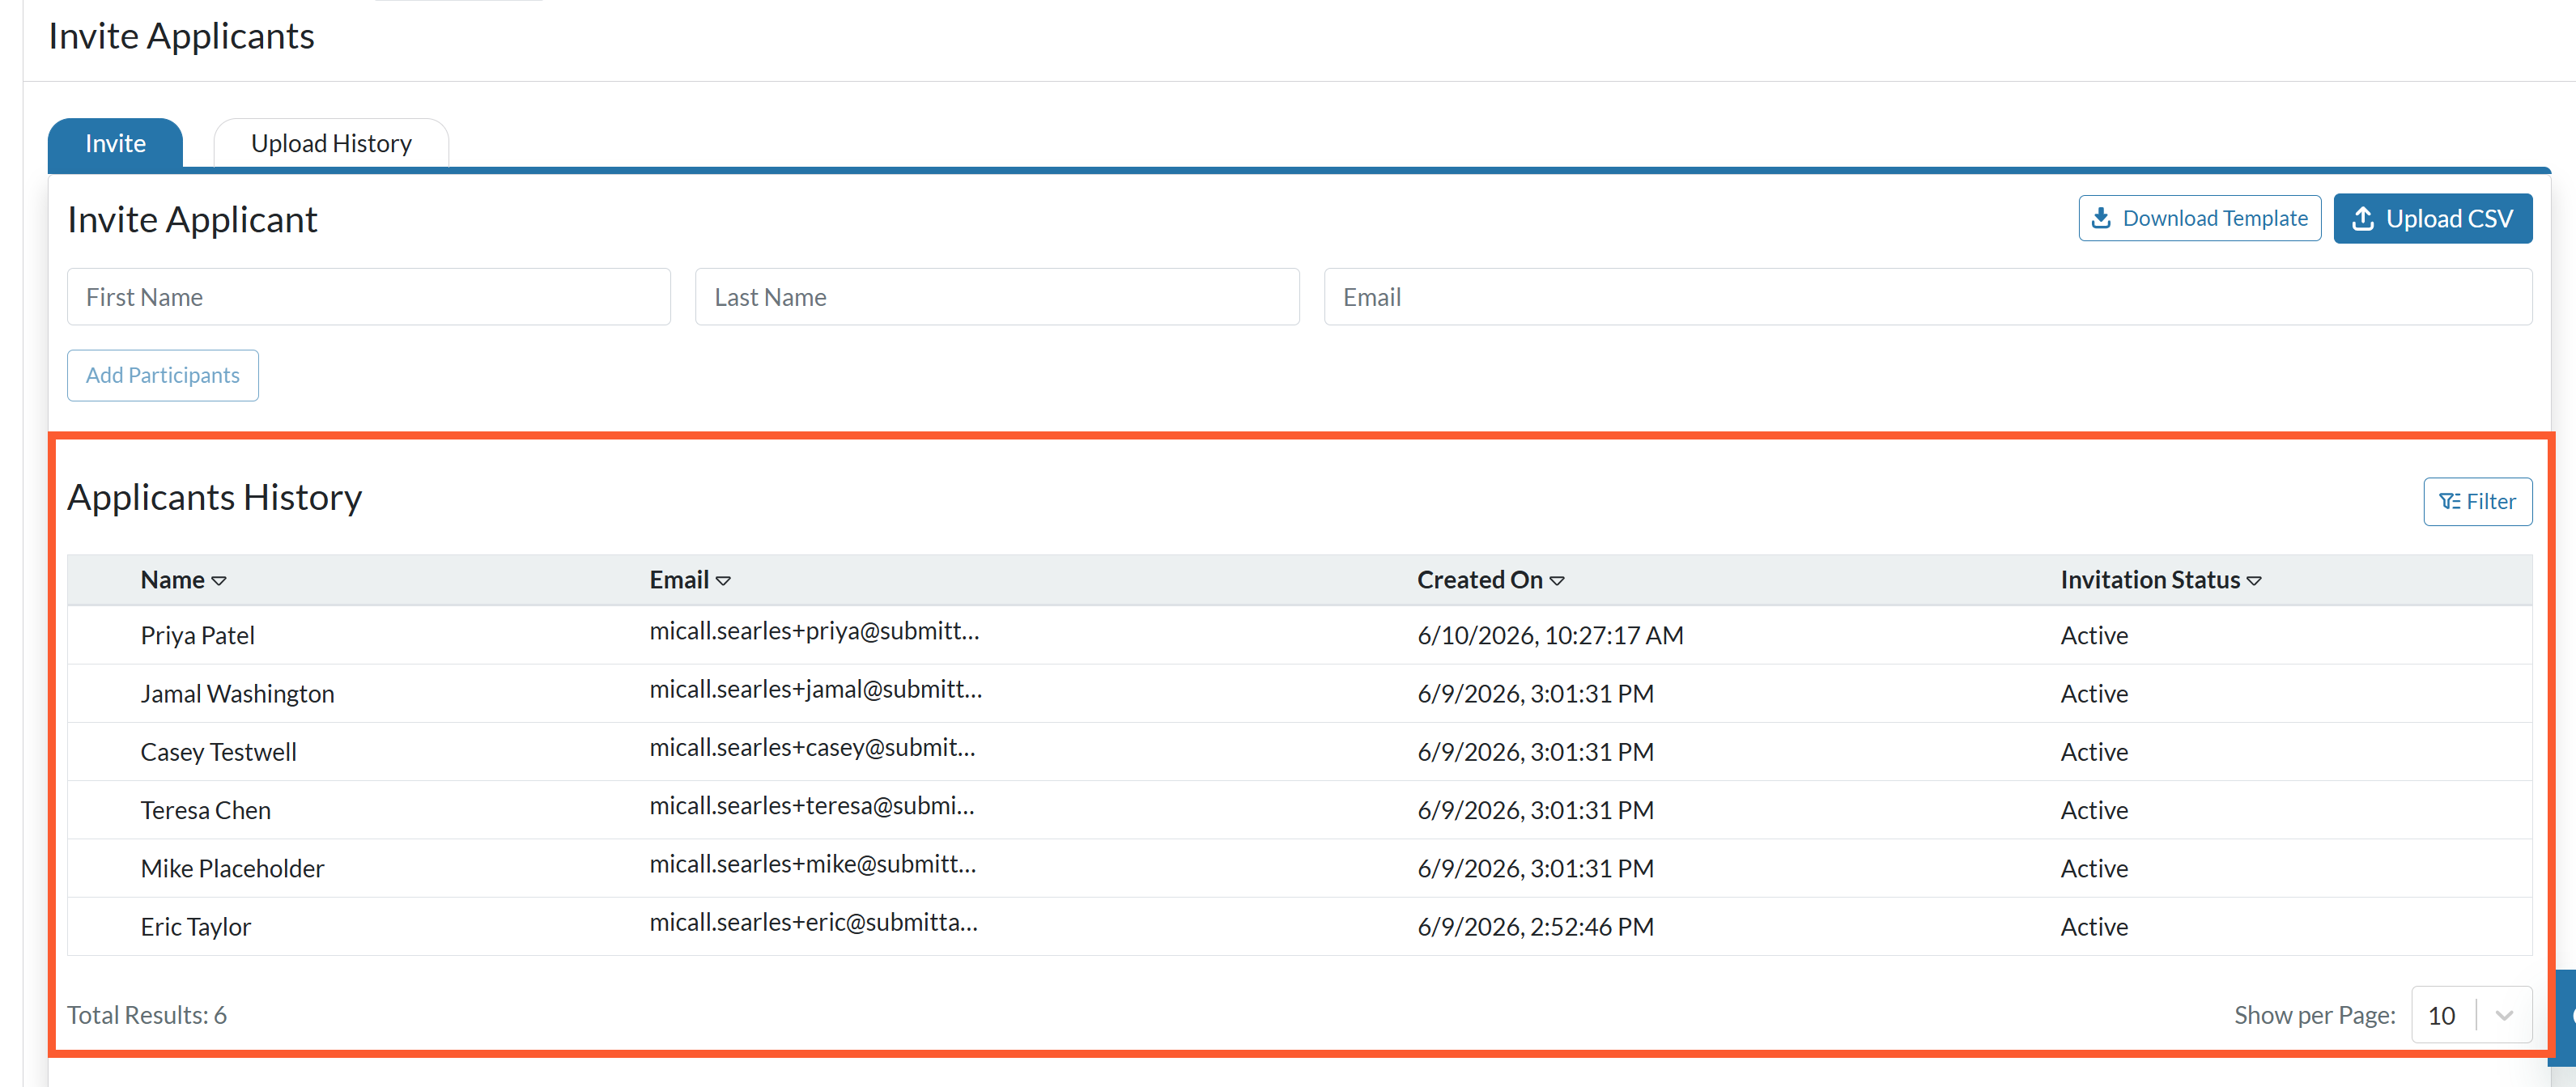Click the micall.searles+eric email cell
The height and width of the screenshot is (1087, 2576).
click(813, 922)
